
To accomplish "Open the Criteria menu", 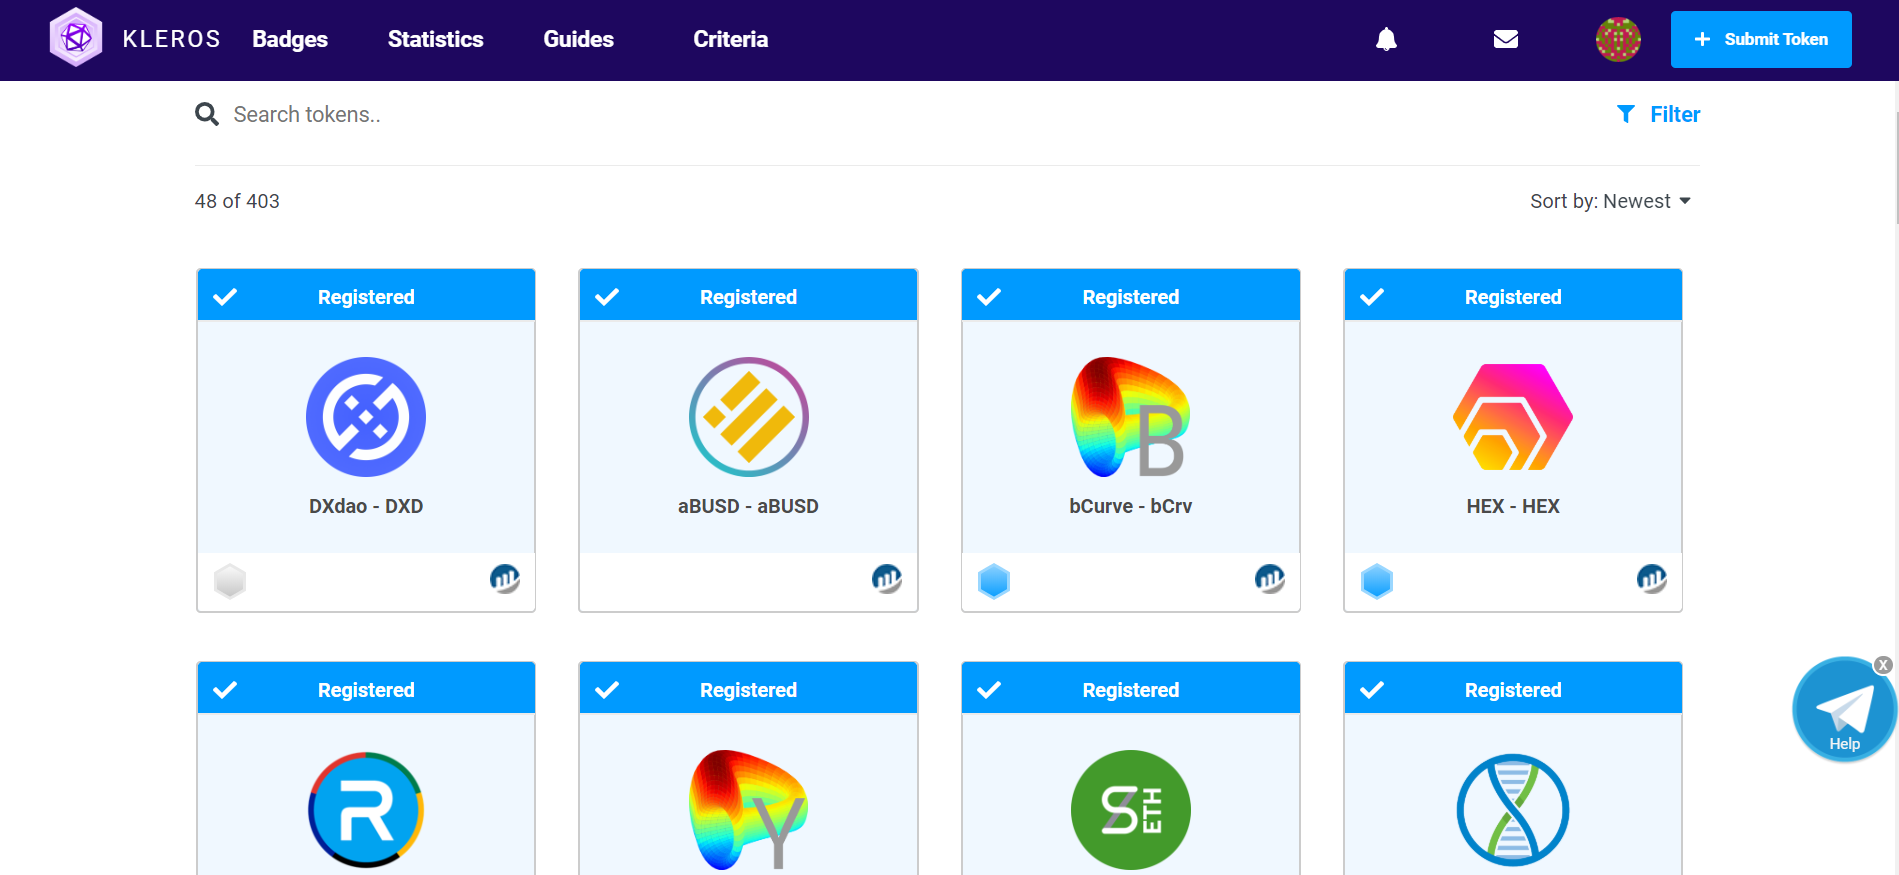I will tap(730, 39).
